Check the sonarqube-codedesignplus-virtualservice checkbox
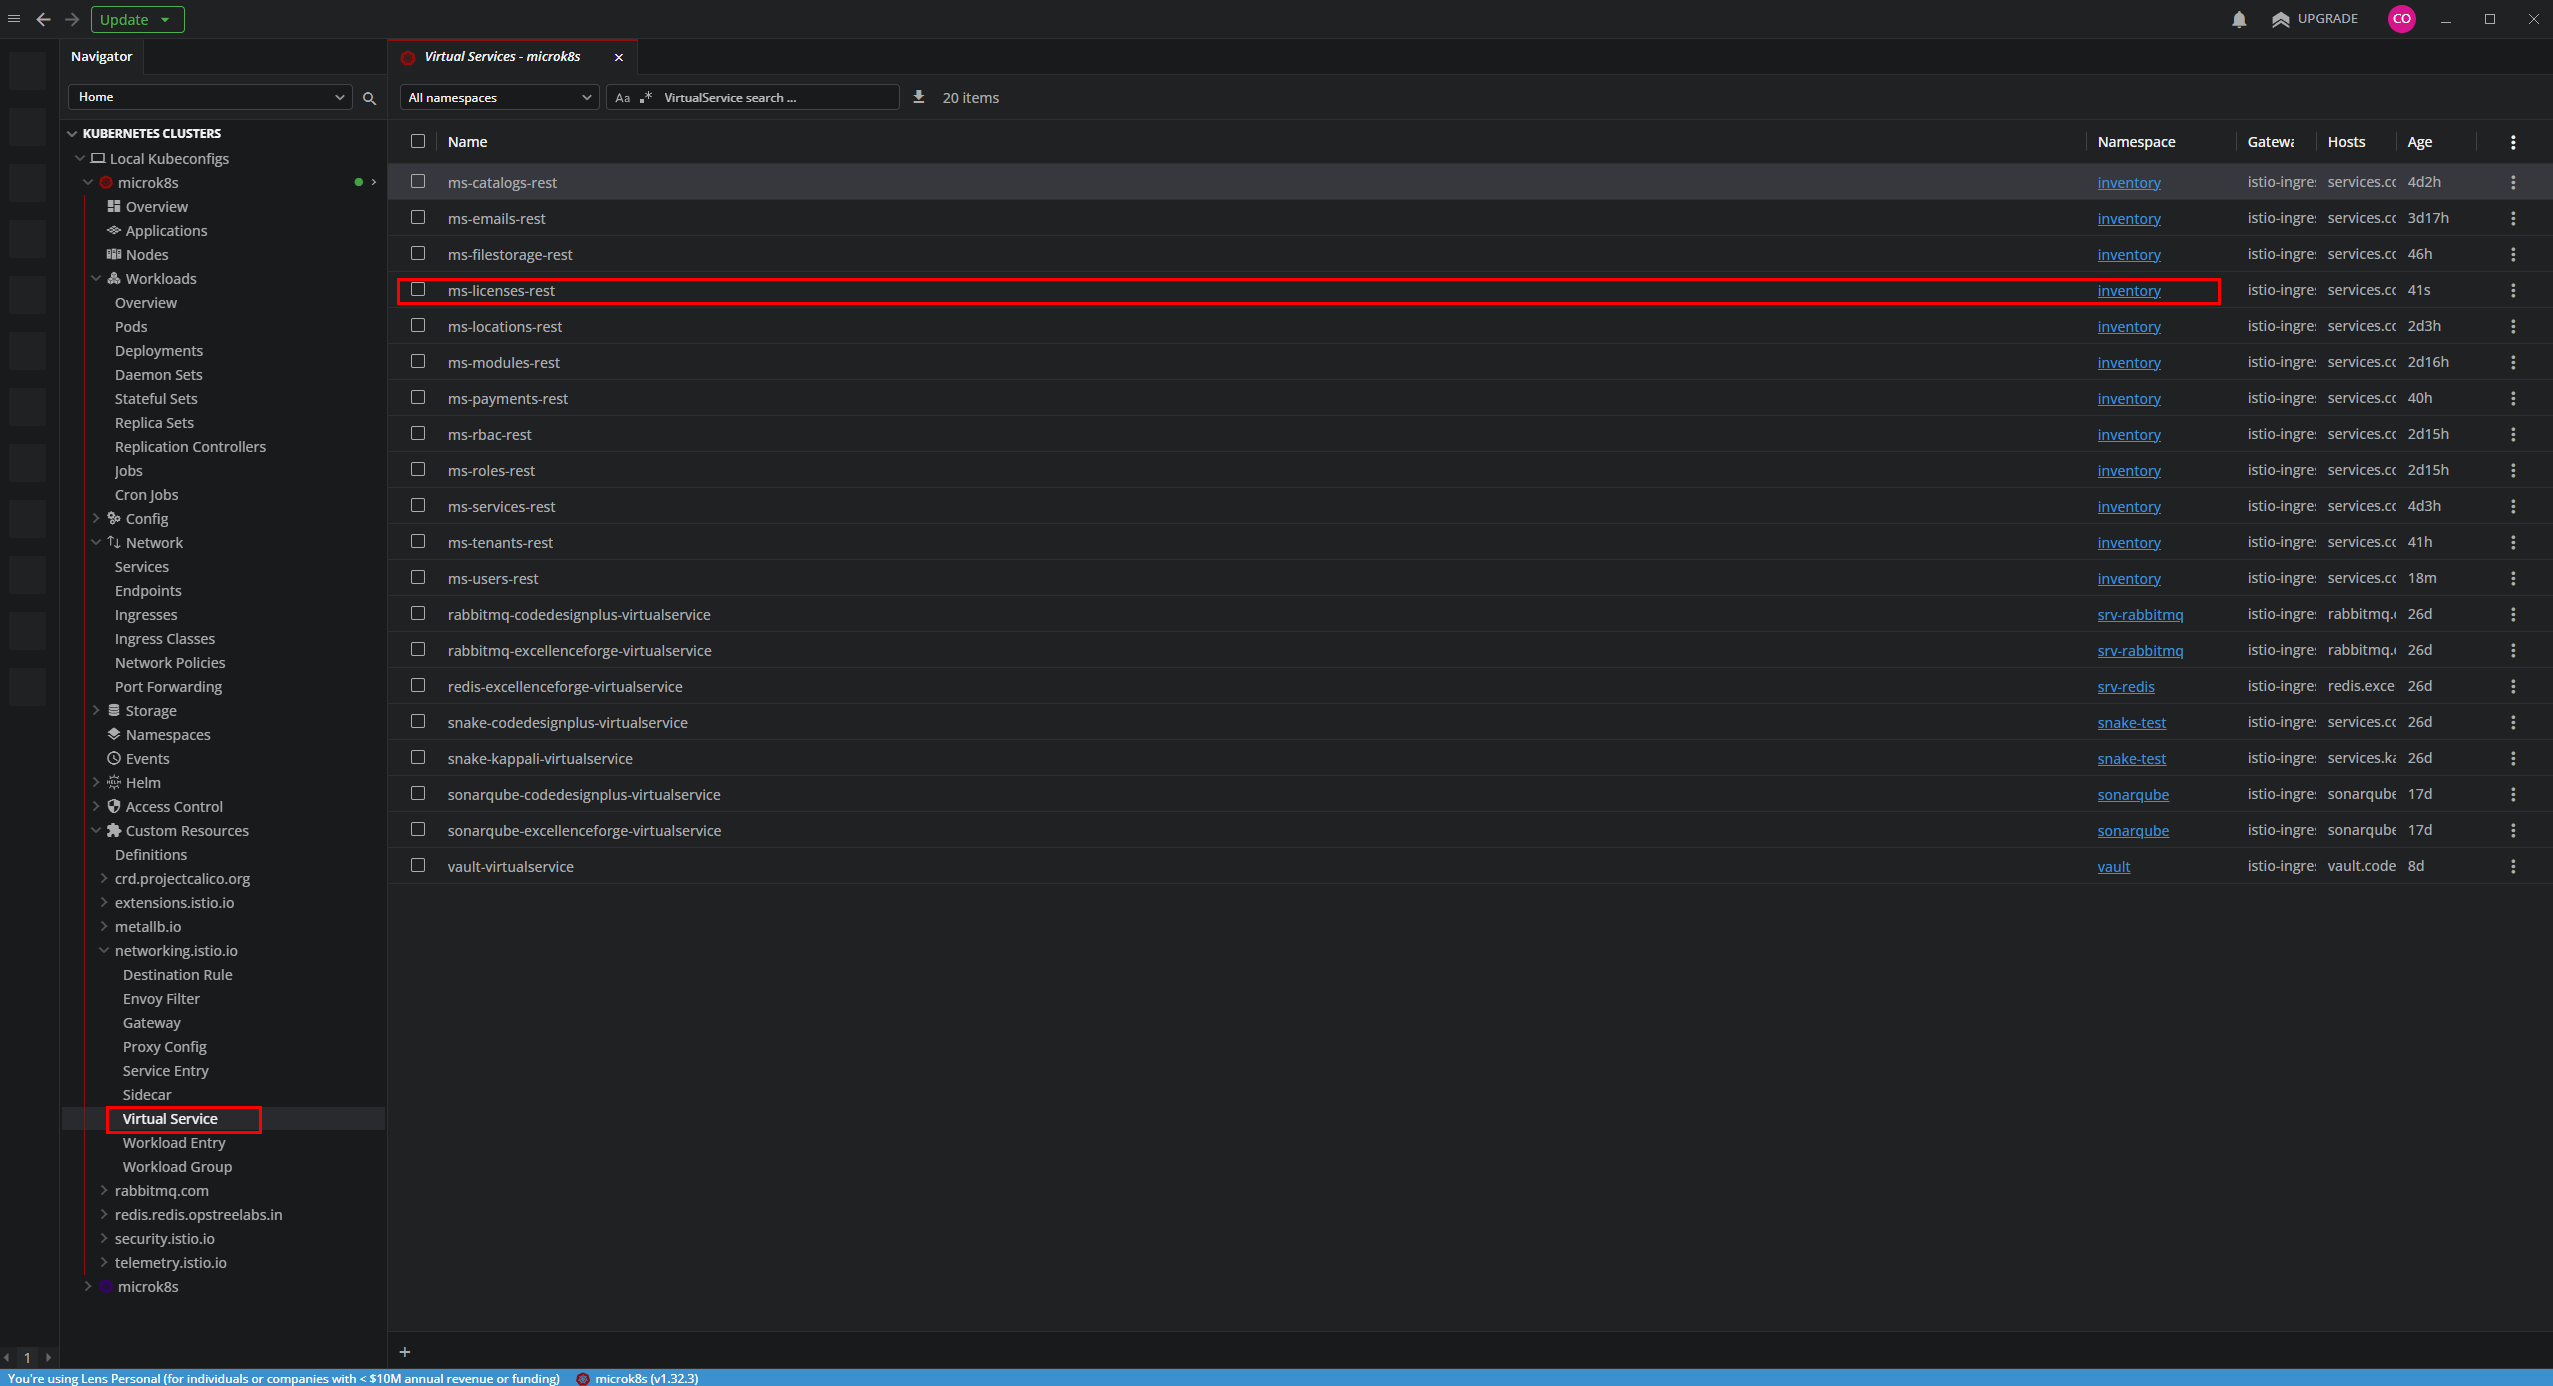This screenshot has height=1386, width=2553. [x=418, y=793]
